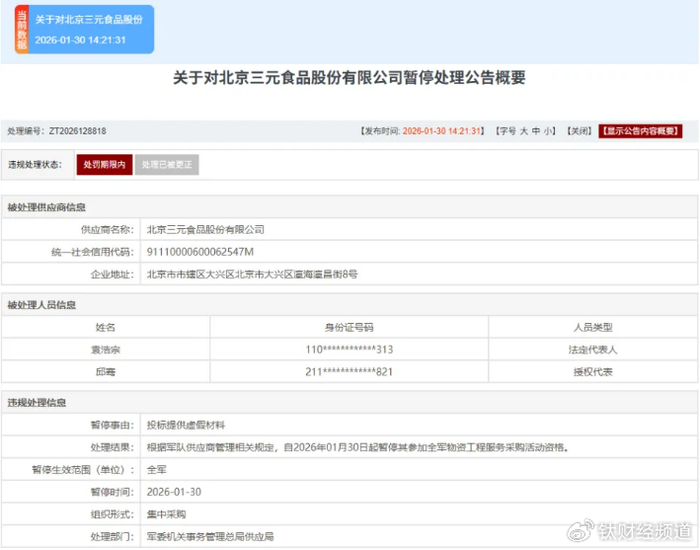The height and width of the screenshot is (550, 700).
Task: Click the 法定代表人 cell
Action: pyautogui.click(x=593, y=349)
